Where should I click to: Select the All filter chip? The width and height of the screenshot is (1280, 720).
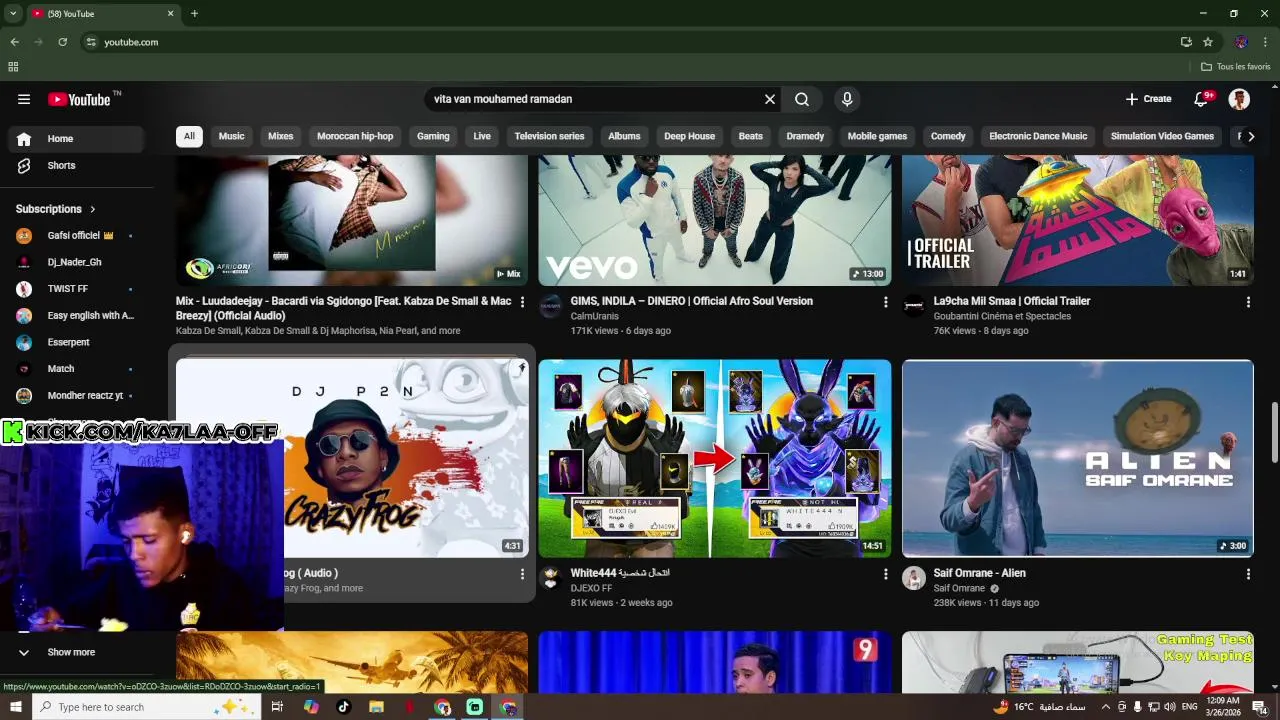[189, 136]
